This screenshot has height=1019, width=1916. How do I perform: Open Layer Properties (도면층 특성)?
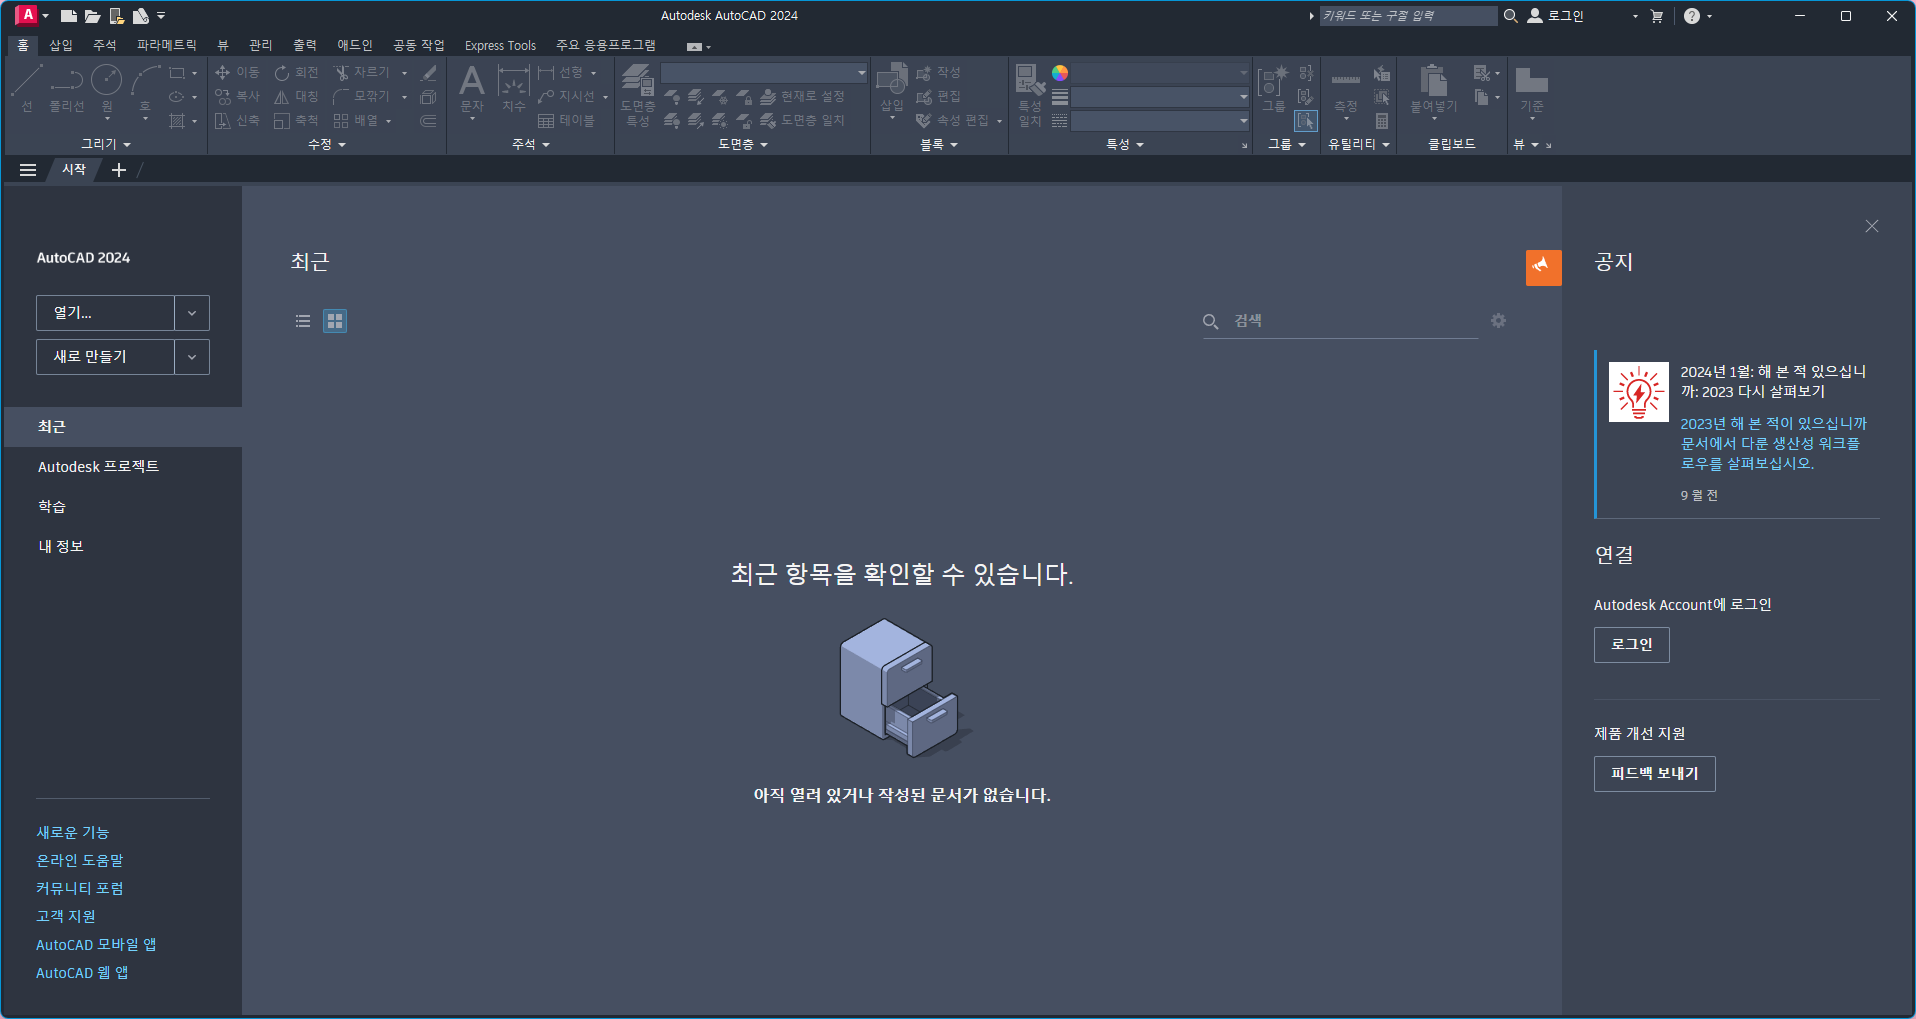tap(638, 95)
